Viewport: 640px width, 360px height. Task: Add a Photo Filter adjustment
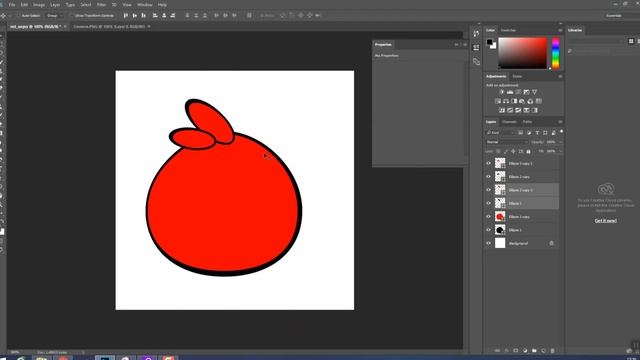tap(522, 101)
